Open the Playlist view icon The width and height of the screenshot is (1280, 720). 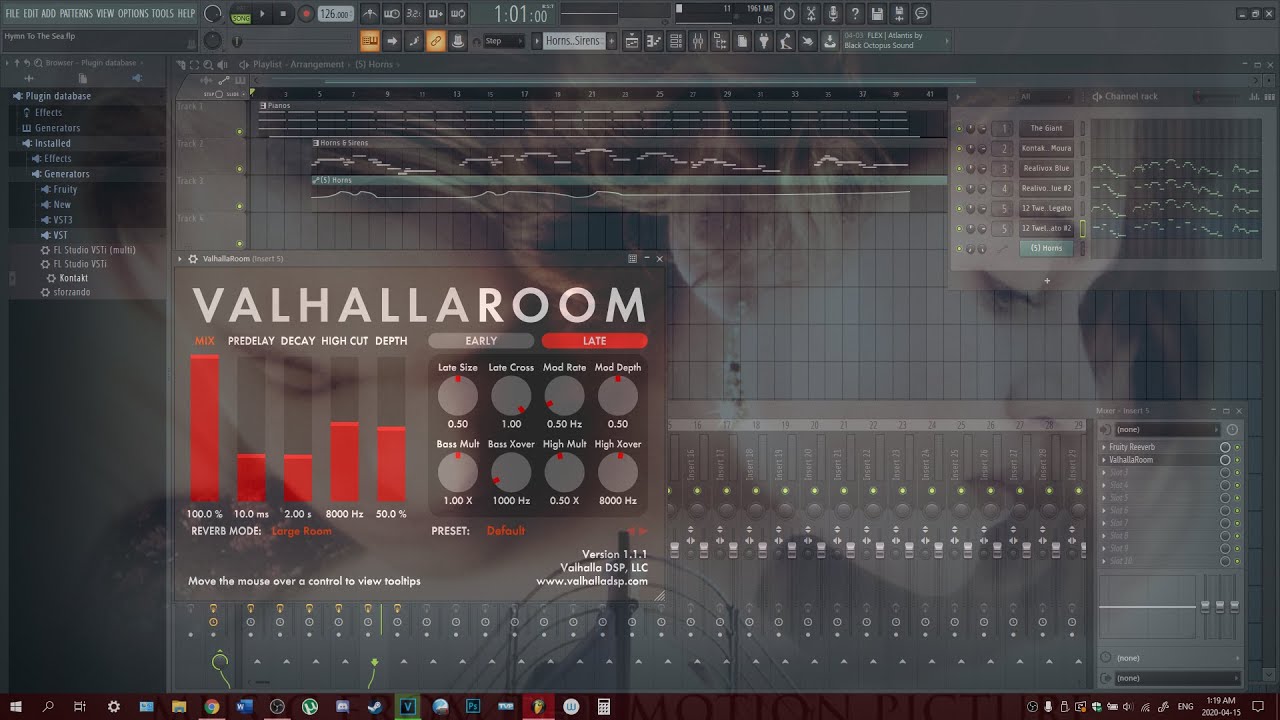[632, 41]
